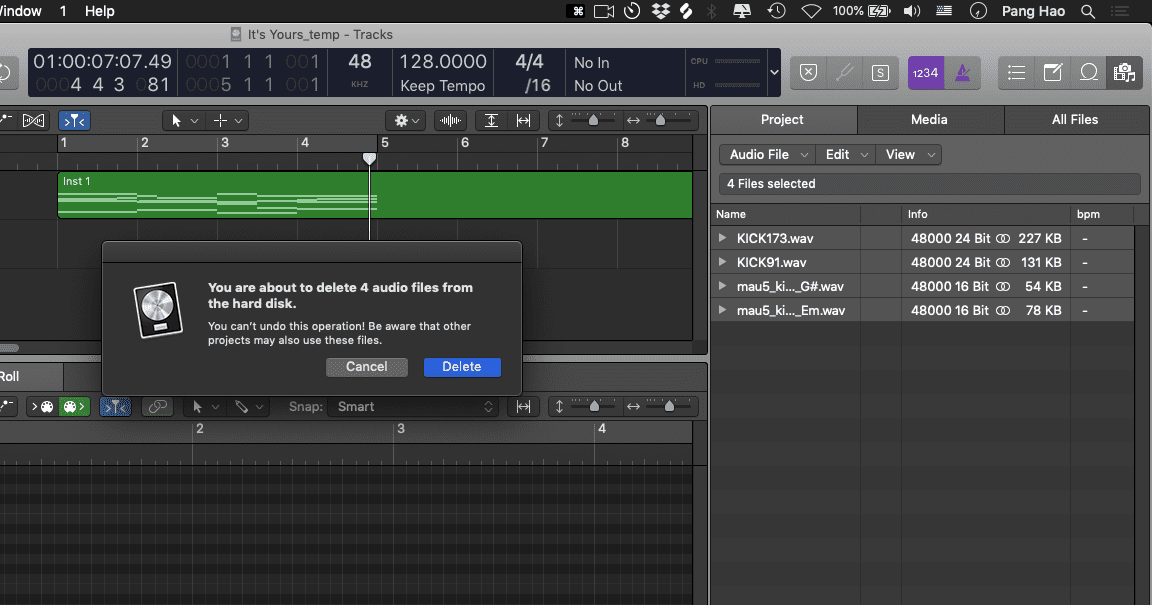Toggle the 1234 Count-in button
This screenshot has width=1152, height=605.
click(926, 72)
